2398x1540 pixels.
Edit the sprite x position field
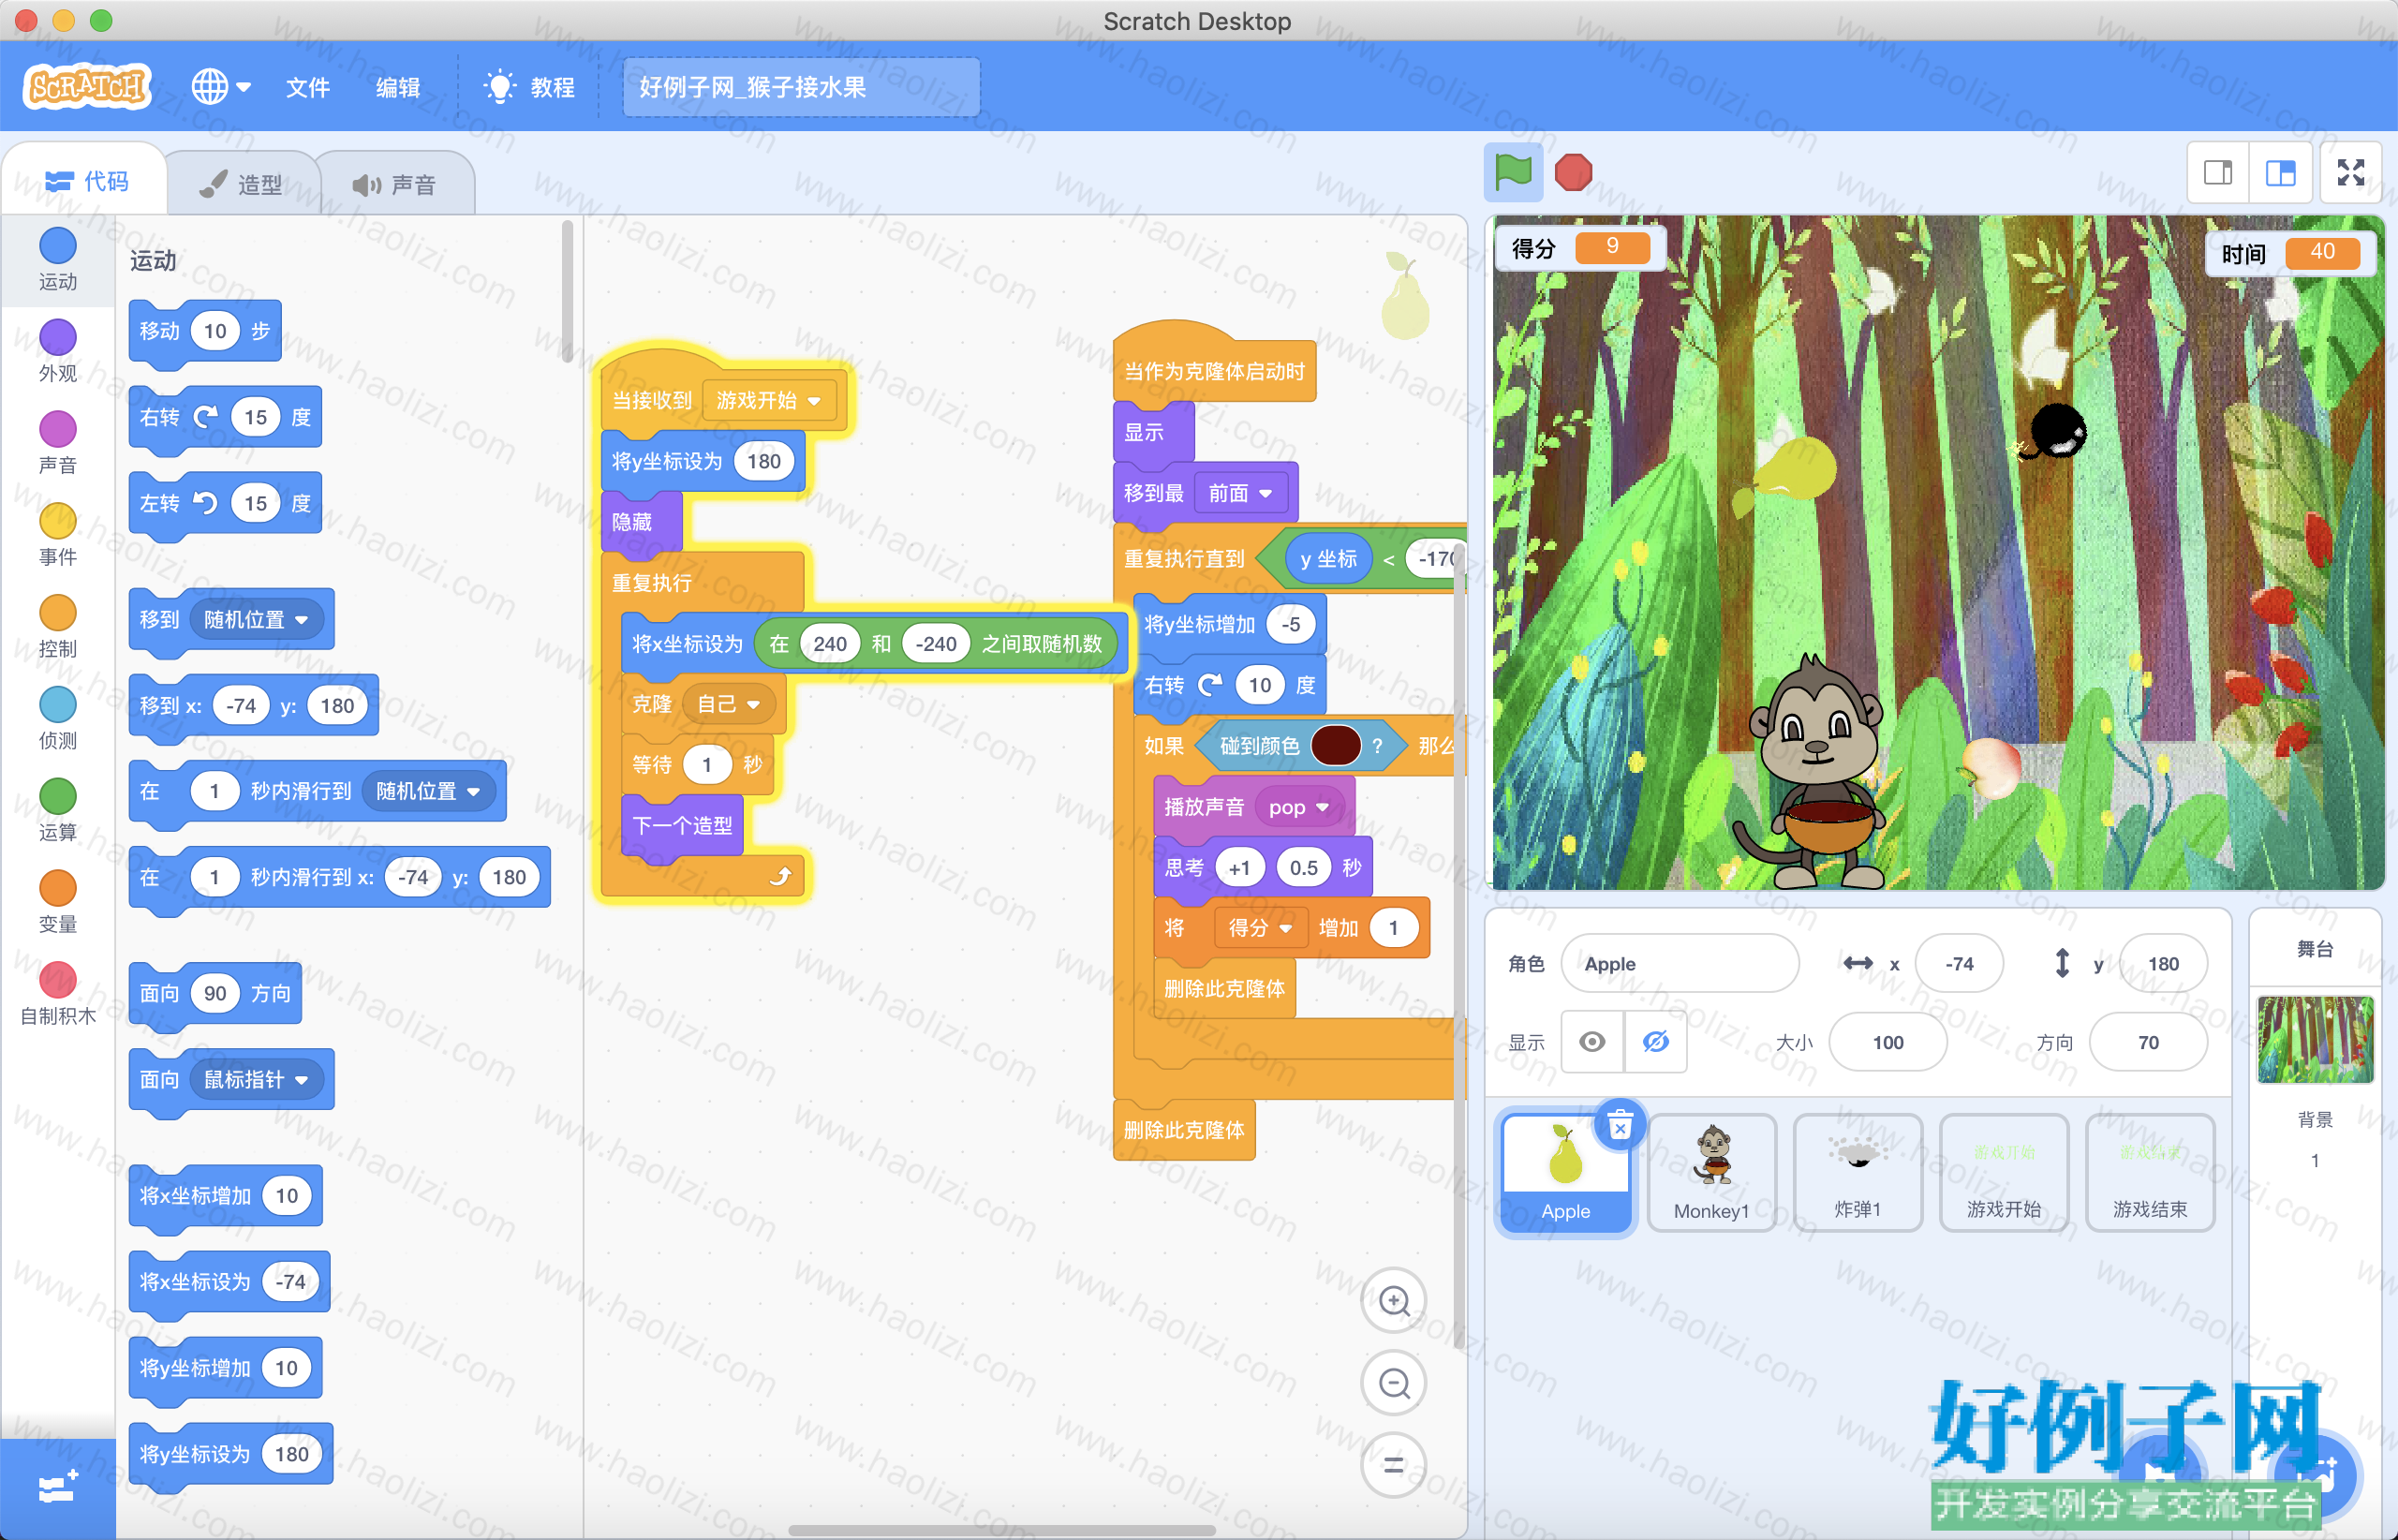click(1959, 964)
